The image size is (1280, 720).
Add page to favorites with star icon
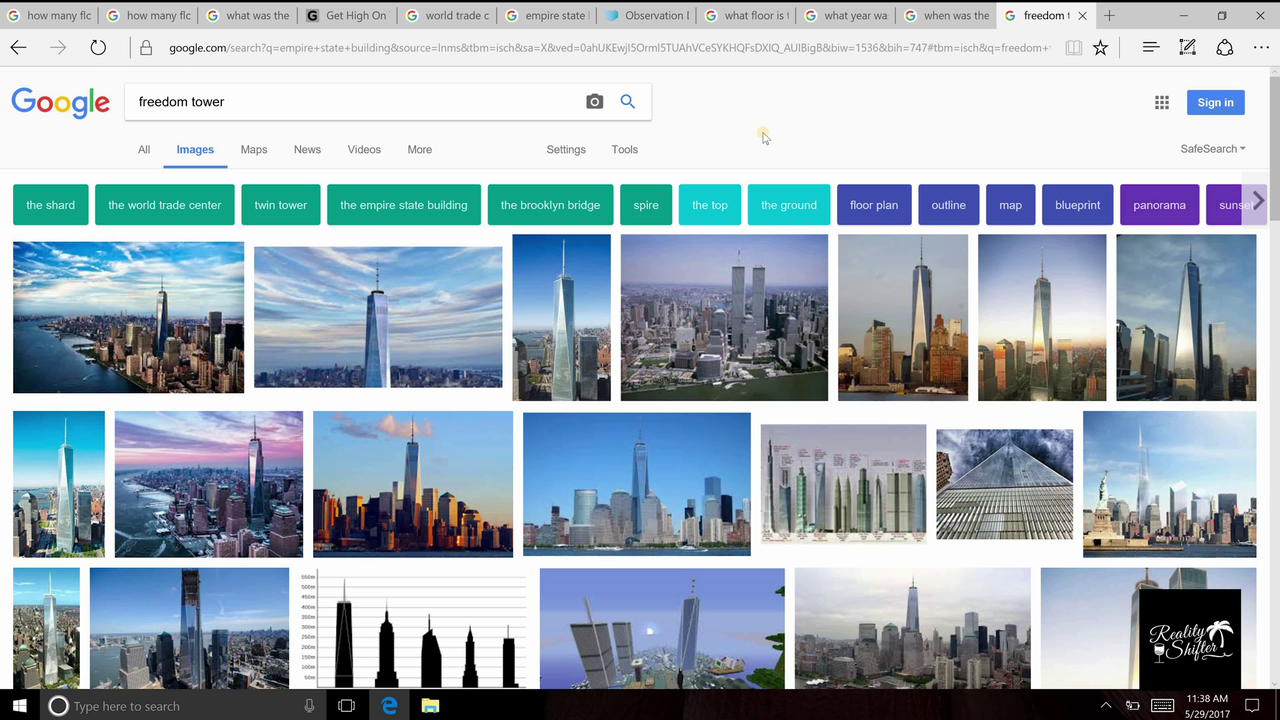pyautogui.click(x=1101, y=48)
